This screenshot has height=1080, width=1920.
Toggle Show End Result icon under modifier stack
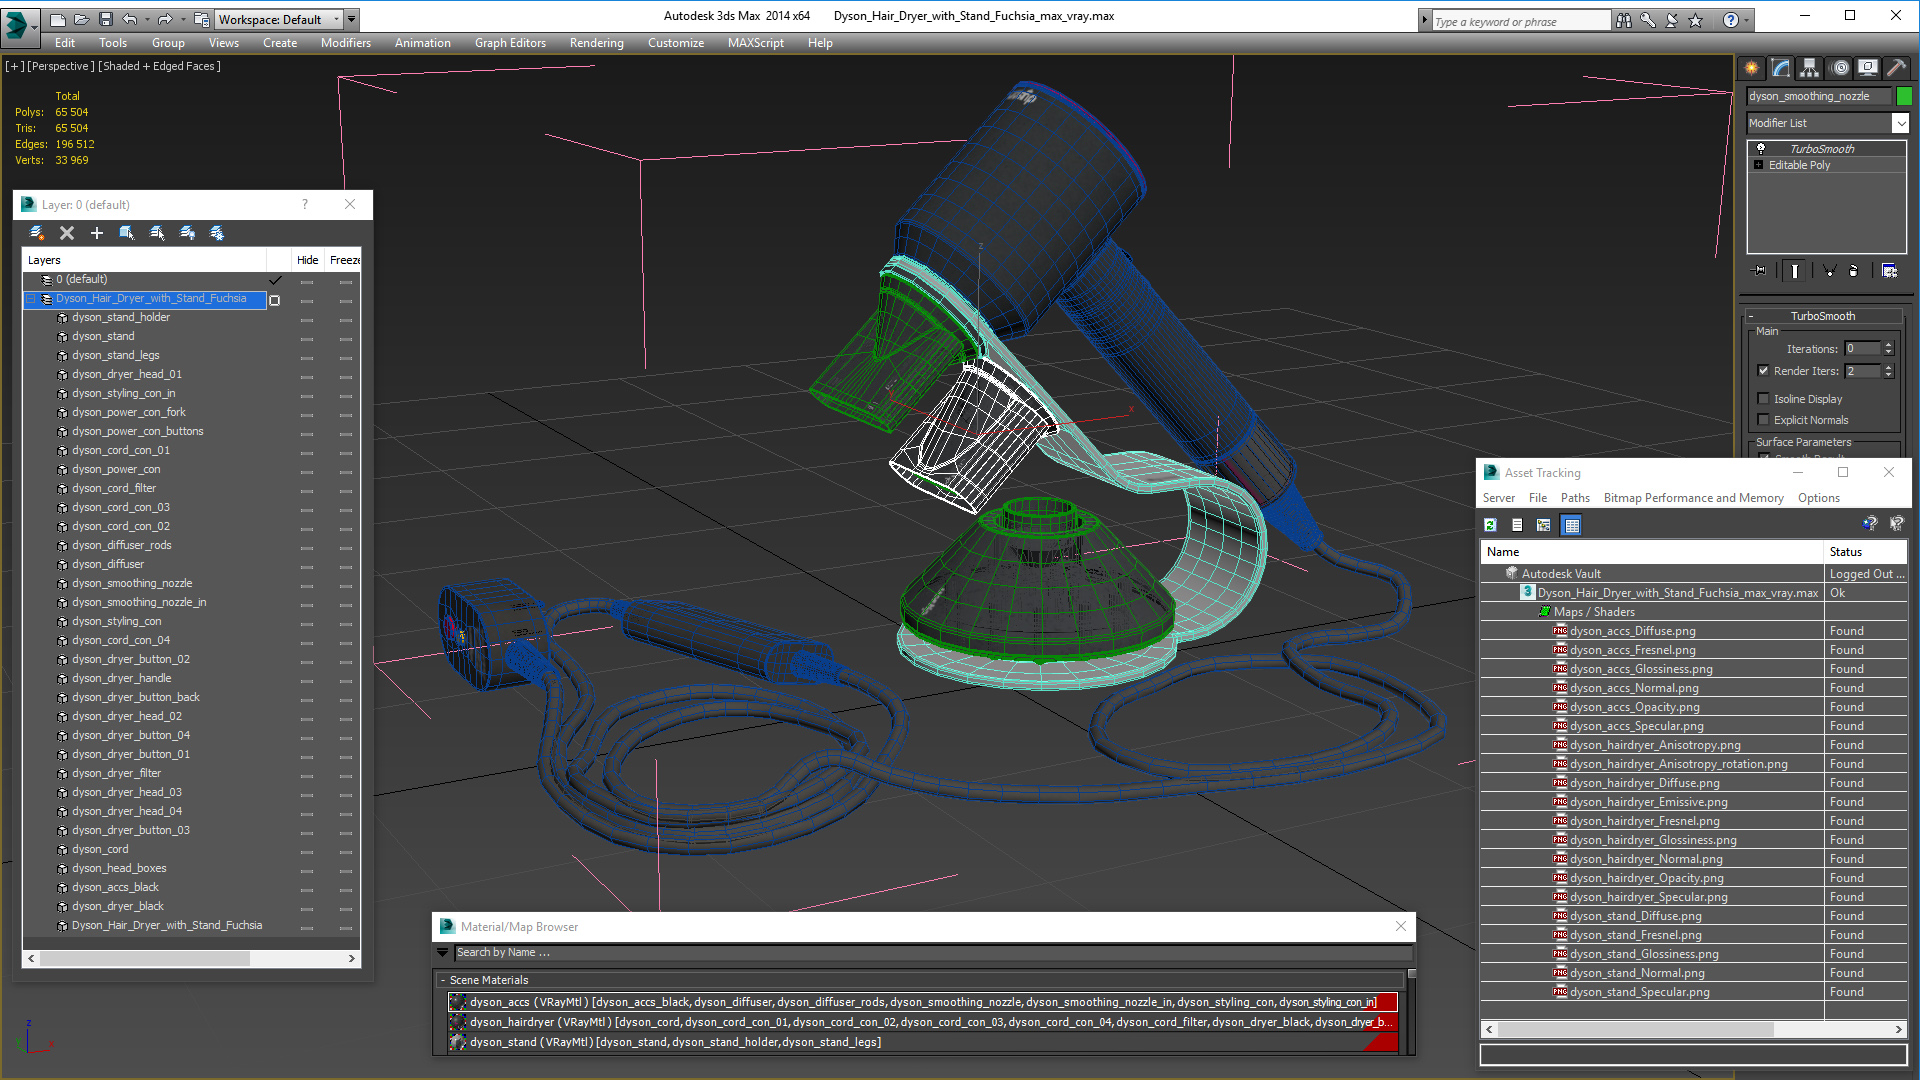click(x=1795, y=270)
